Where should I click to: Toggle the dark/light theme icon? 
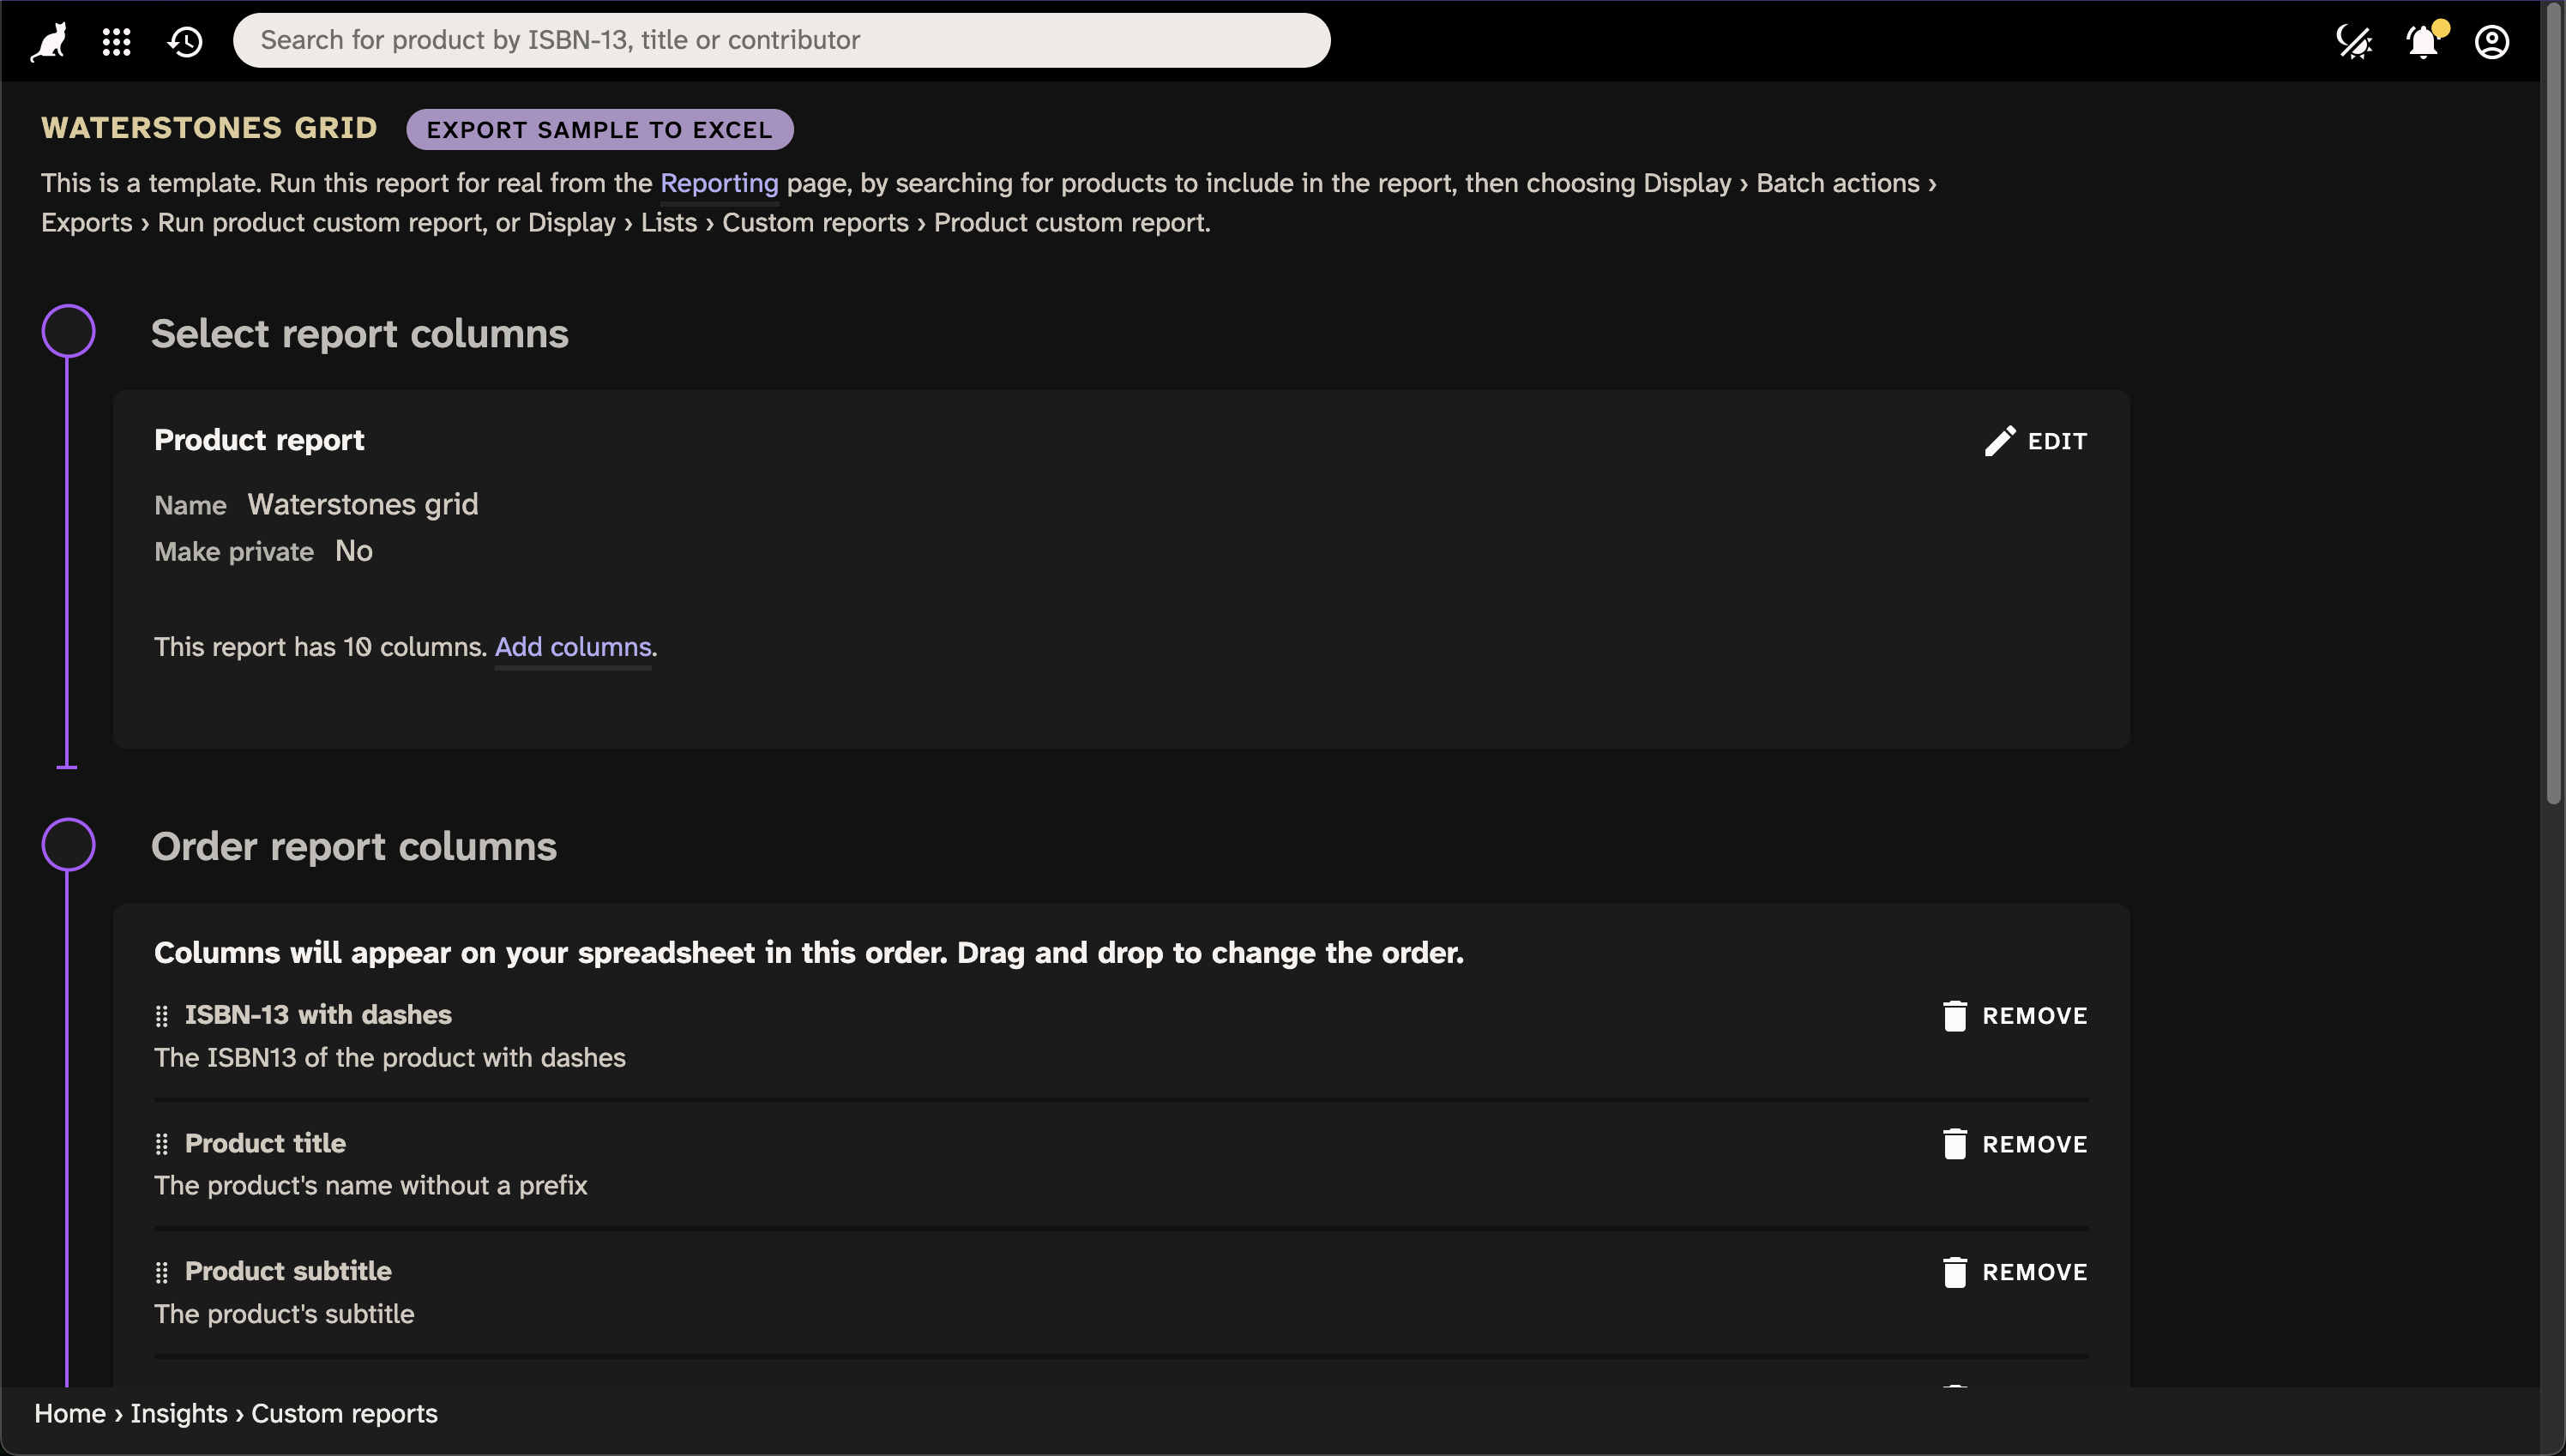click(x=2356, y=41)
